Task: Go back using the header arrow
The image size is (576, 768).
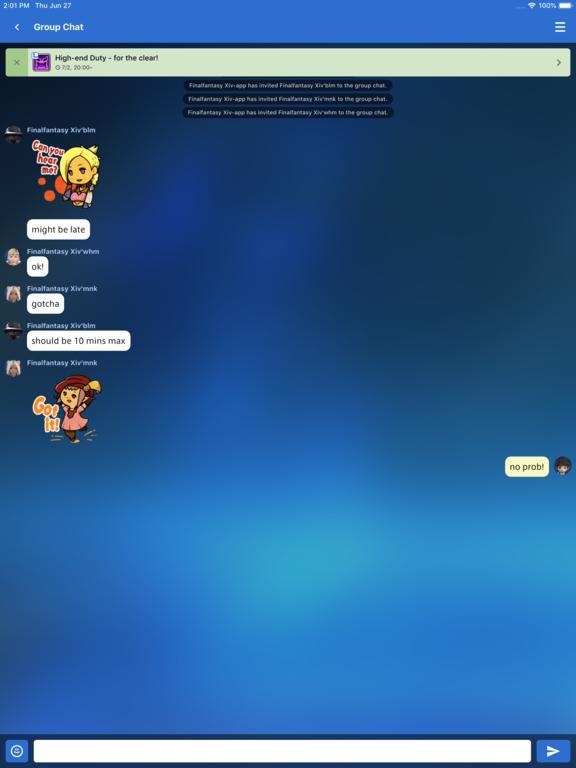Action: pyautogui.click(x=17, y=27)
